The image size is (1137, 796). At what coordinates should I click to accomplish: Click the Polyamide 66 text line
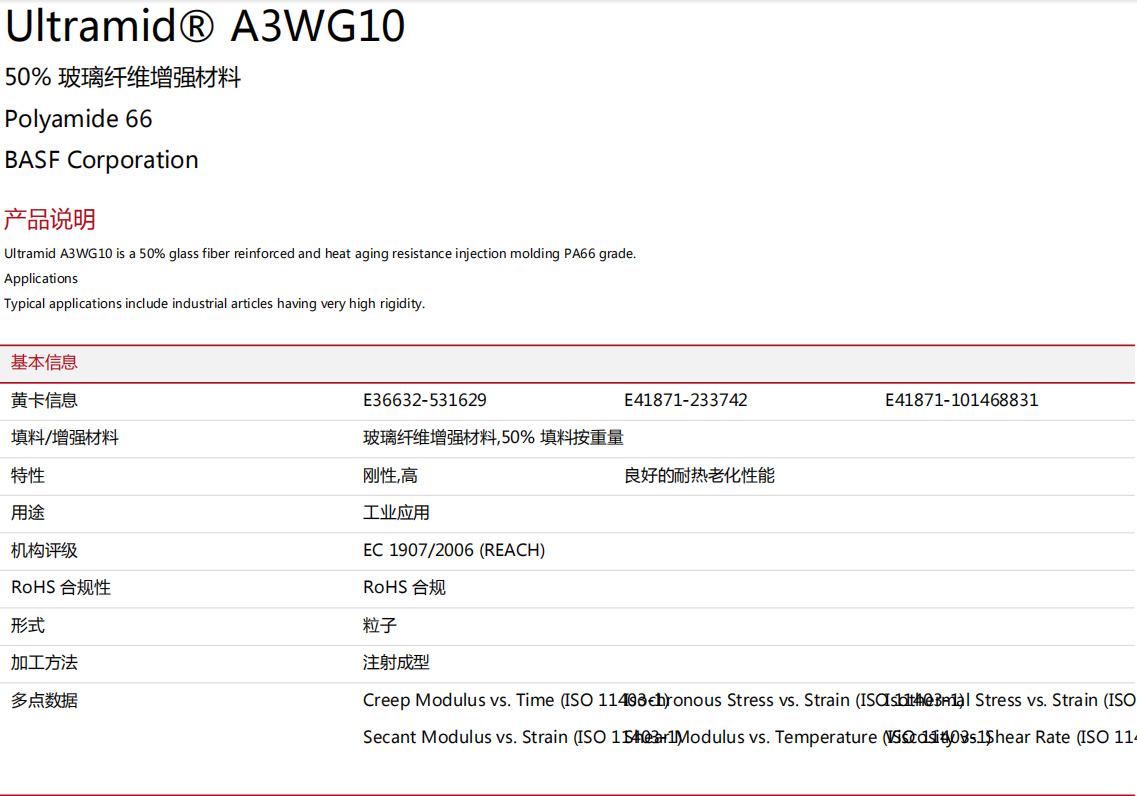click(78, 119)
